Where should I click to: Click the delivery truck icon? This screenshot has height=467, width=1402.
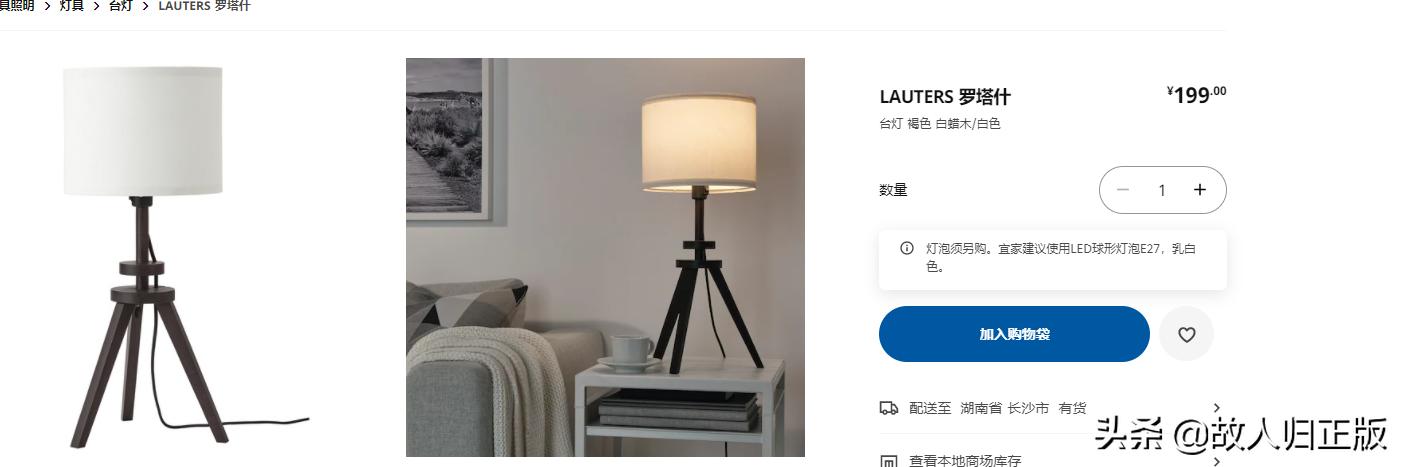coord(889,408)
